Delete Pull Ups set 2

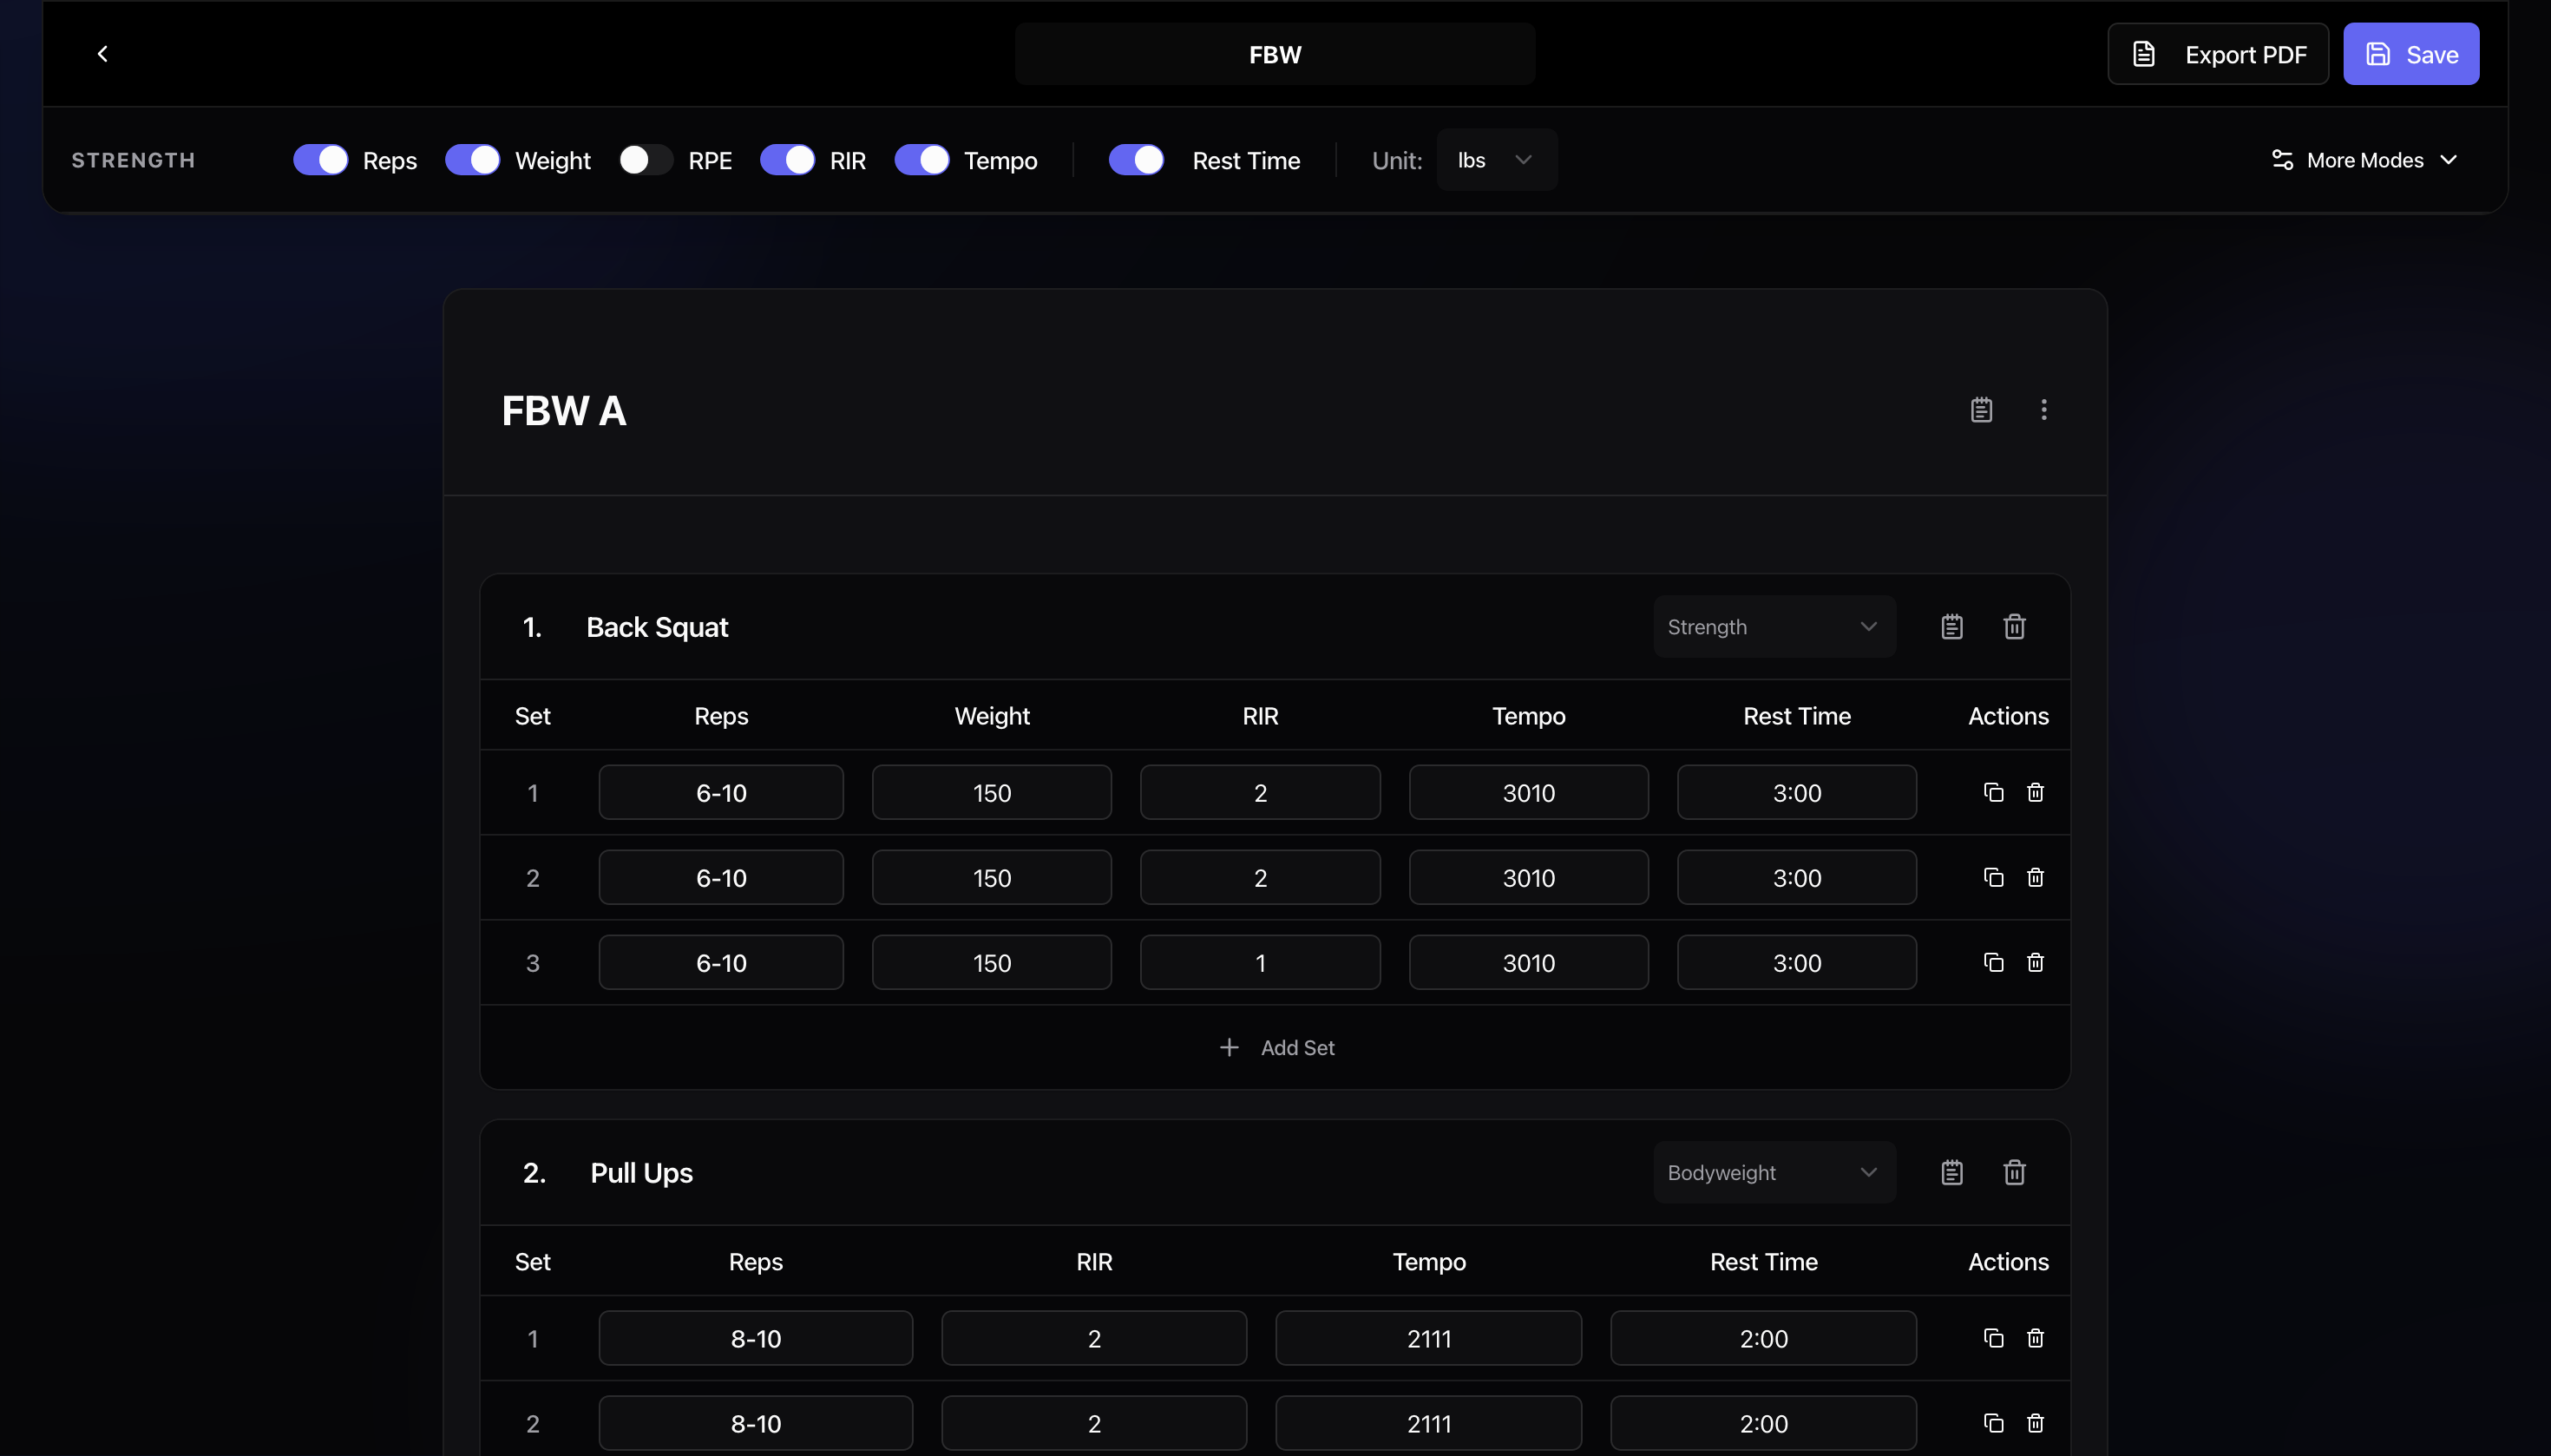pyautogui.click(x=2034, y=1424)
